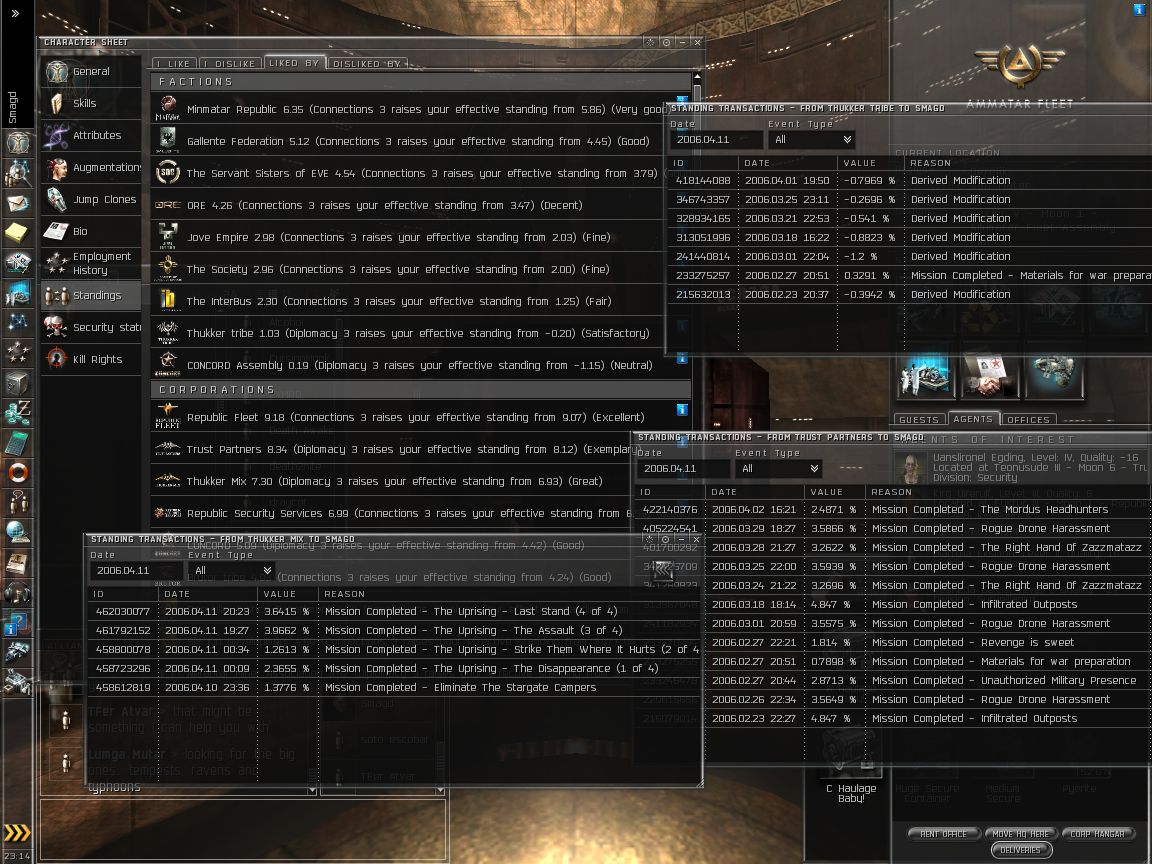
Task: Click the Corp Hangar button
Action: pos(1098,834)
